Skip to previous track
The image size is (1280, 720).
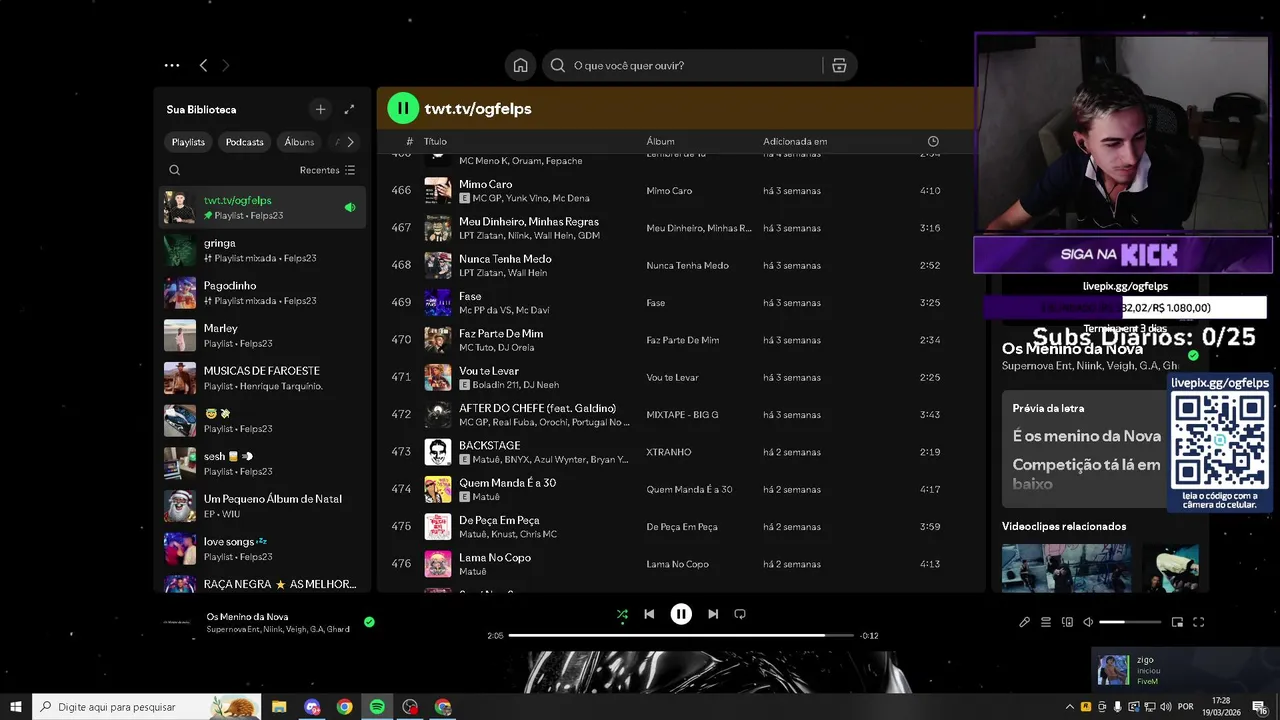tap(649, 614)
